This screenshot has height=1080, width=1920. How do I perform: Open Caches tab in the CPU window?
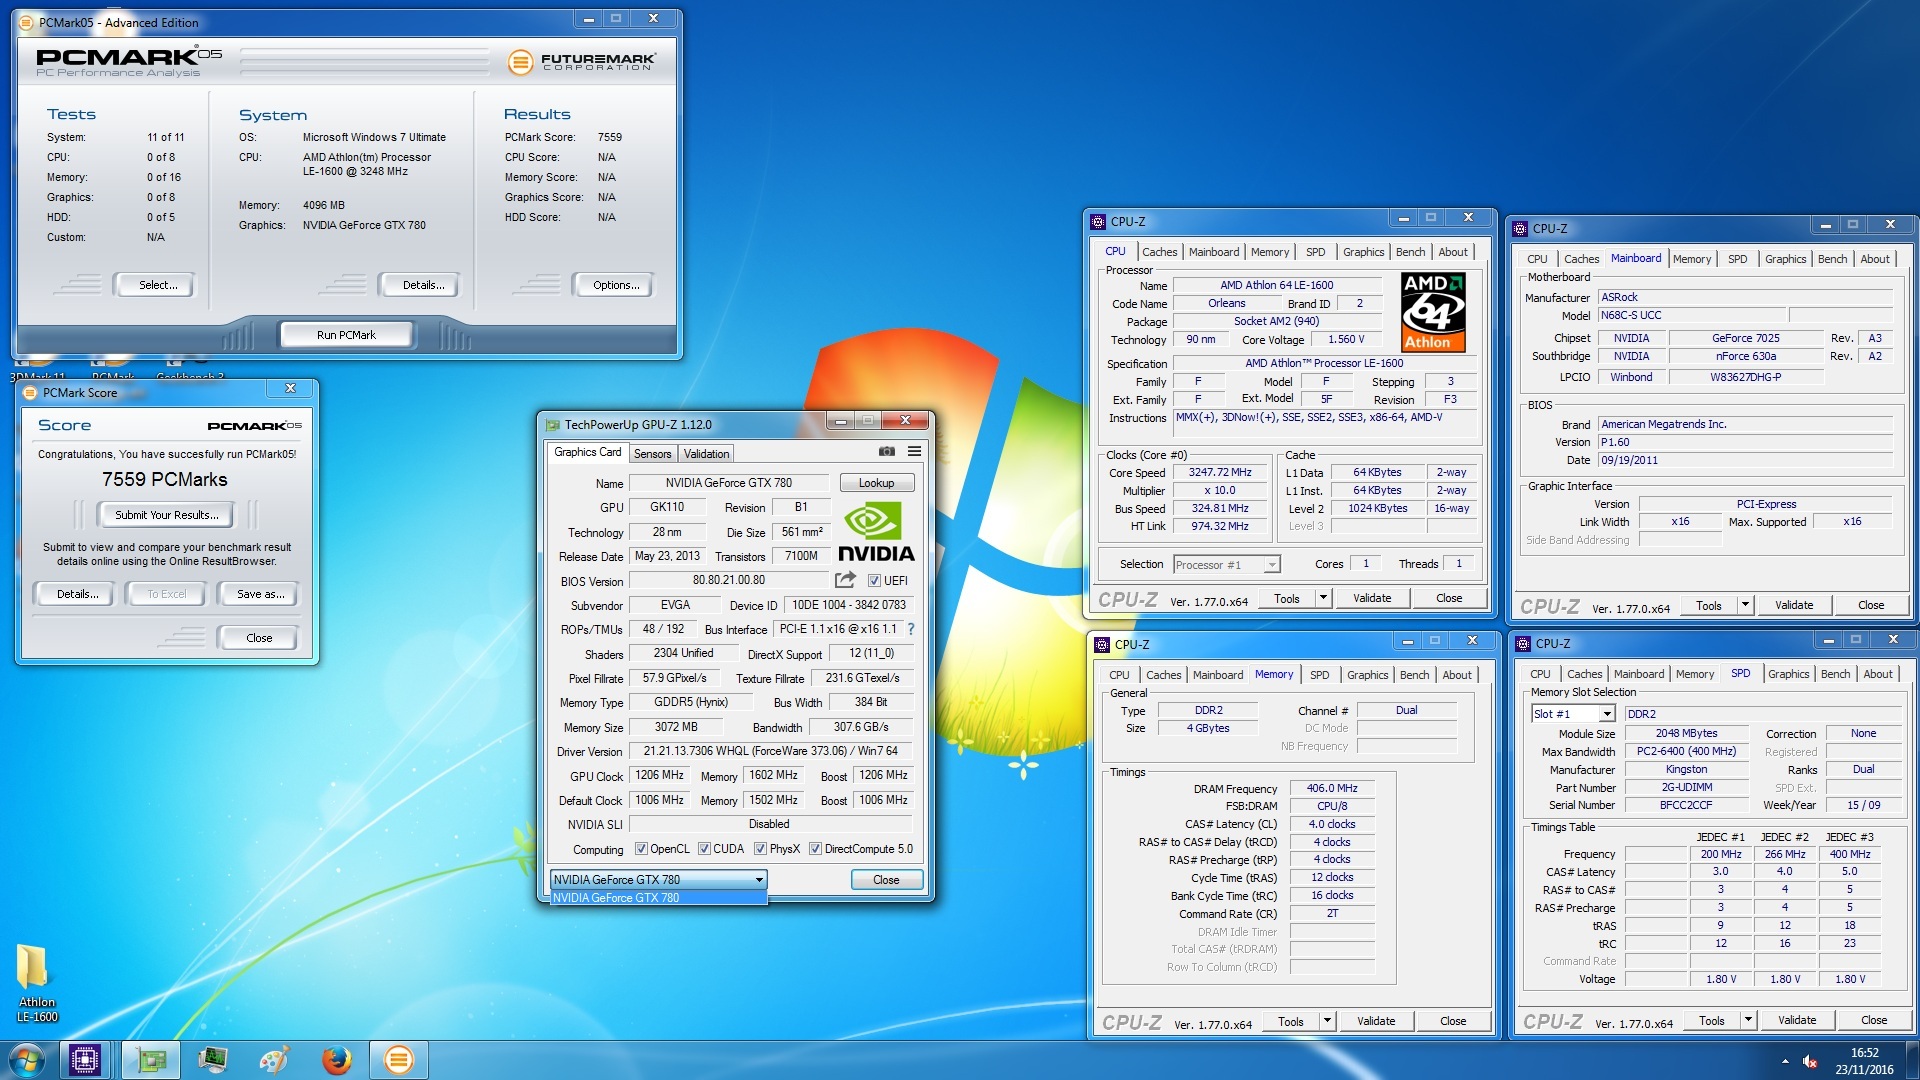pos(1159,252)
